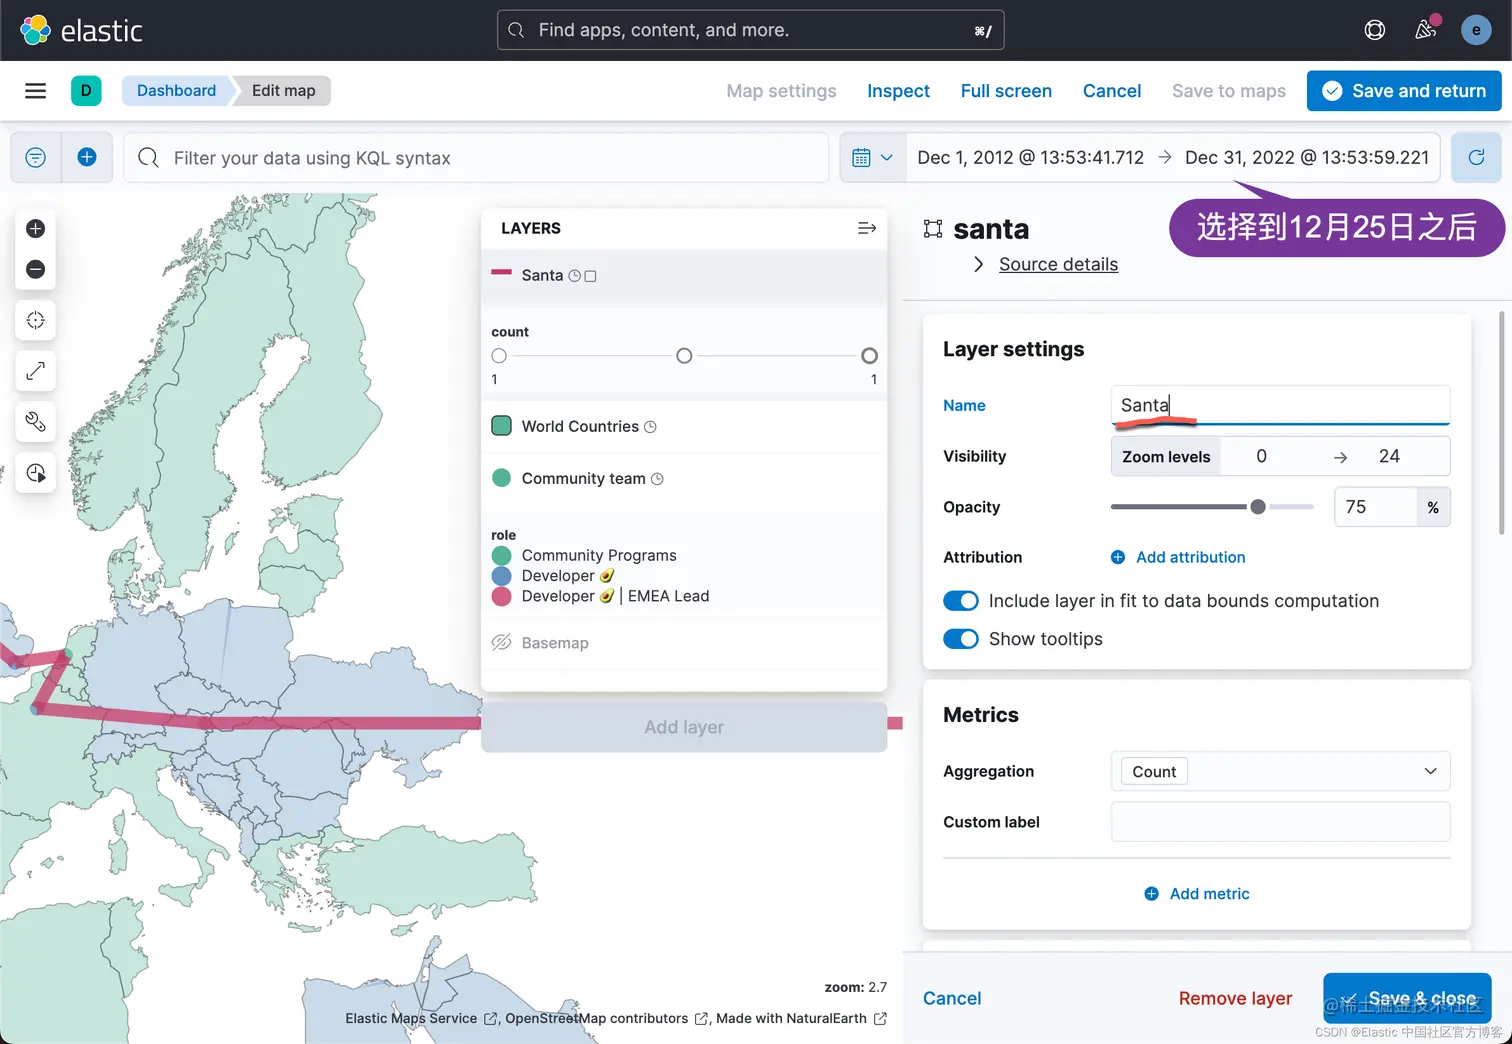Click the World Countries color swatch

tap(502, 426)
